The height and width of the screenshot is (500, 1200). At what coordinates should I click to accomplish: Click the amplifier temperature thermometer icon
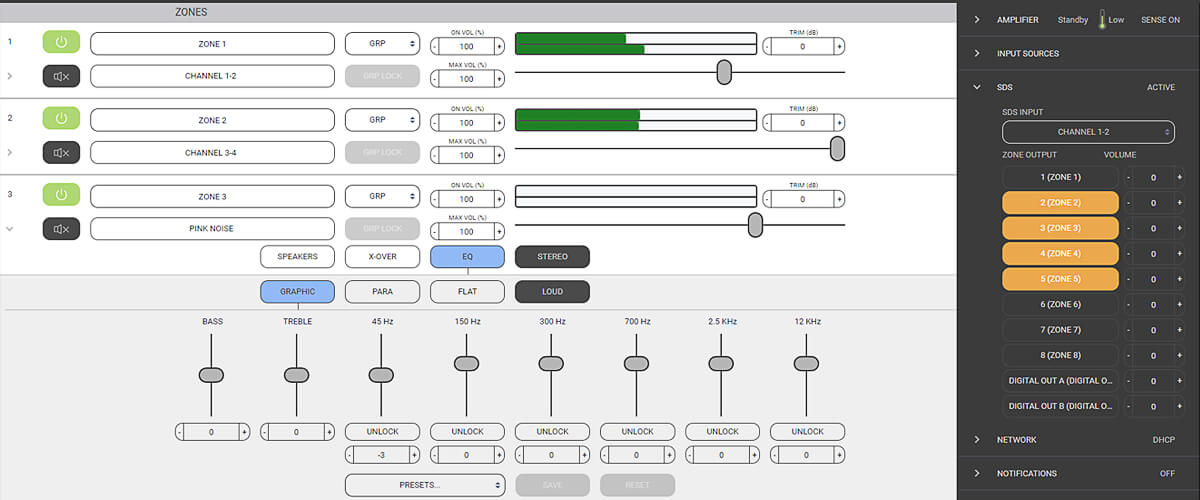click(1101, 20)
